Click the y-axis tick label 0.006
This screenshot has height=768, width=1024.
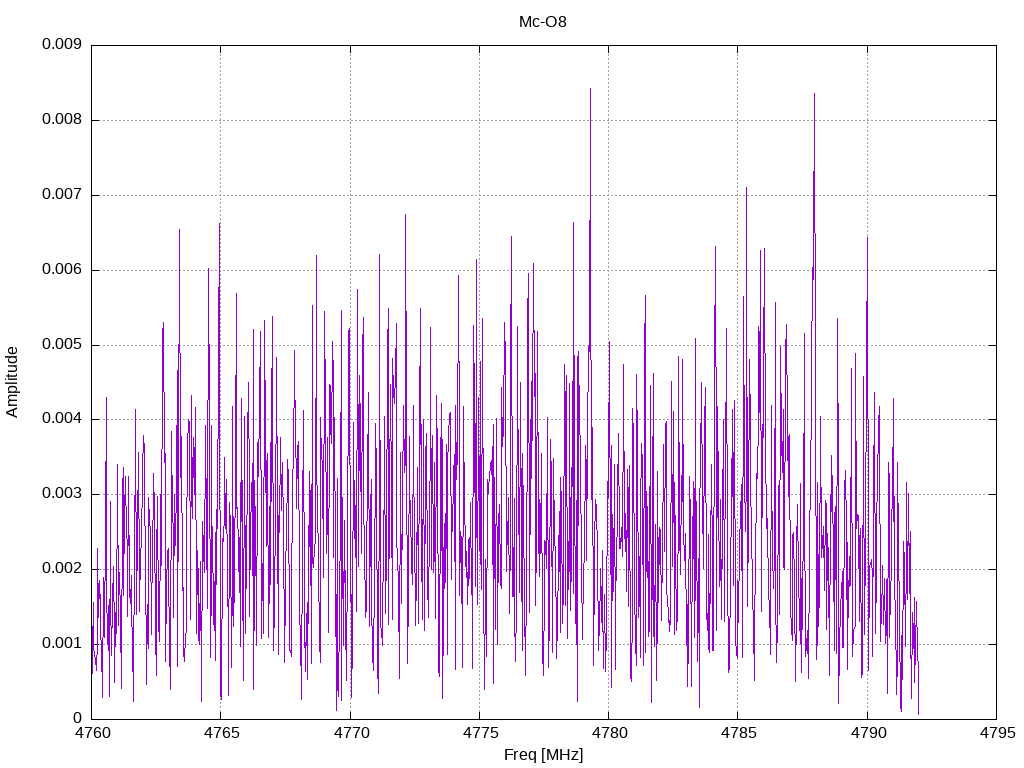[62, 270]
